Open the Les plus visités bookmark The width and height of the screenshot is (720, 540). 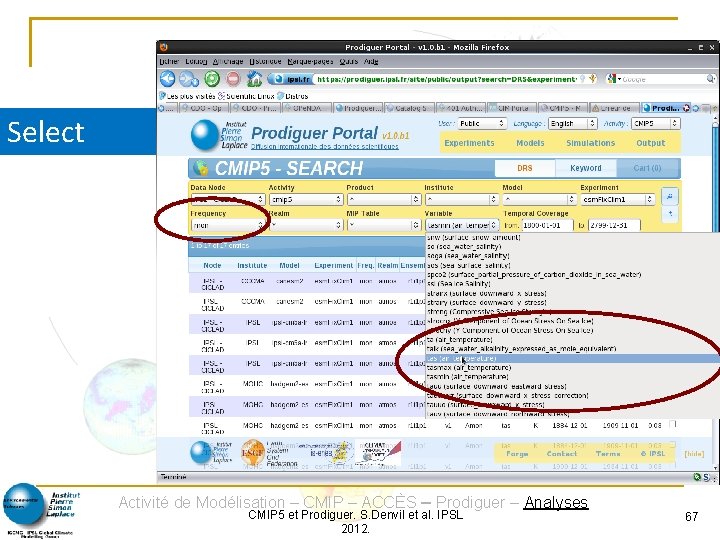click(x=187, y=96)
